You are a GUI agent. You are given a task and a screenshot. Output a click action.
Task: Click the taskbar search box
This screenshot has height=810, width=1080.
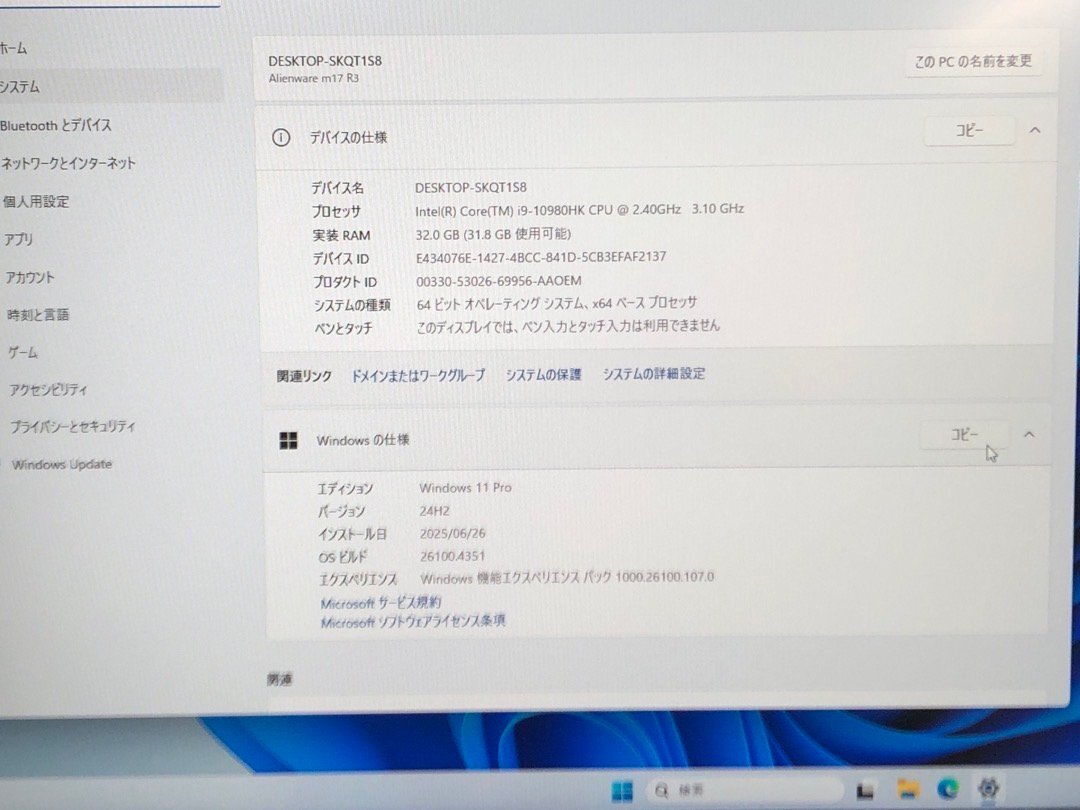pyautogui.click(x=746, y=790)
